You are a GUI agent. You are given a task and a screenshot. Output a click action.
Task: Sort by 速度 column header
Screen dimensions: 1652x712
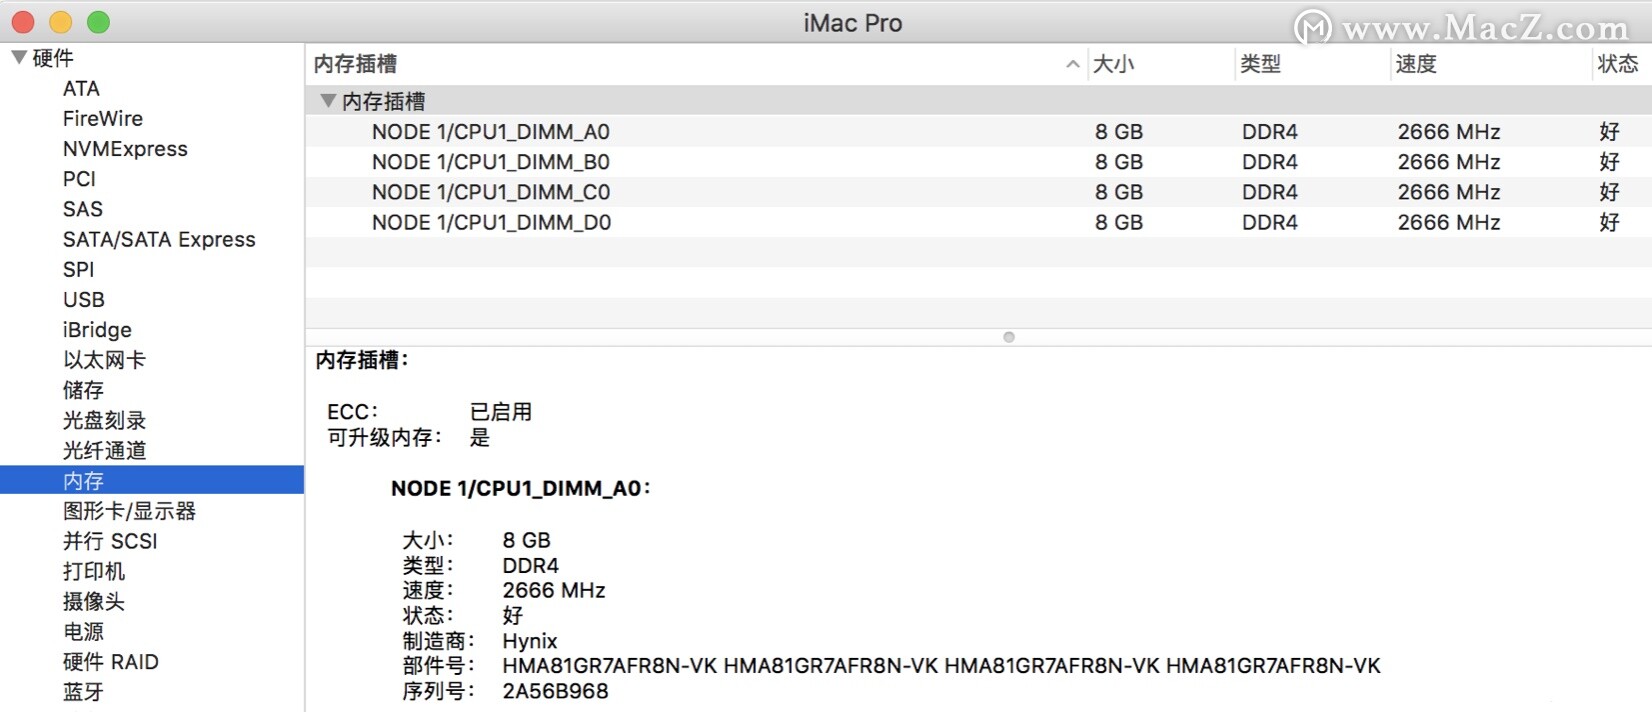click(x=1416, y=64)
